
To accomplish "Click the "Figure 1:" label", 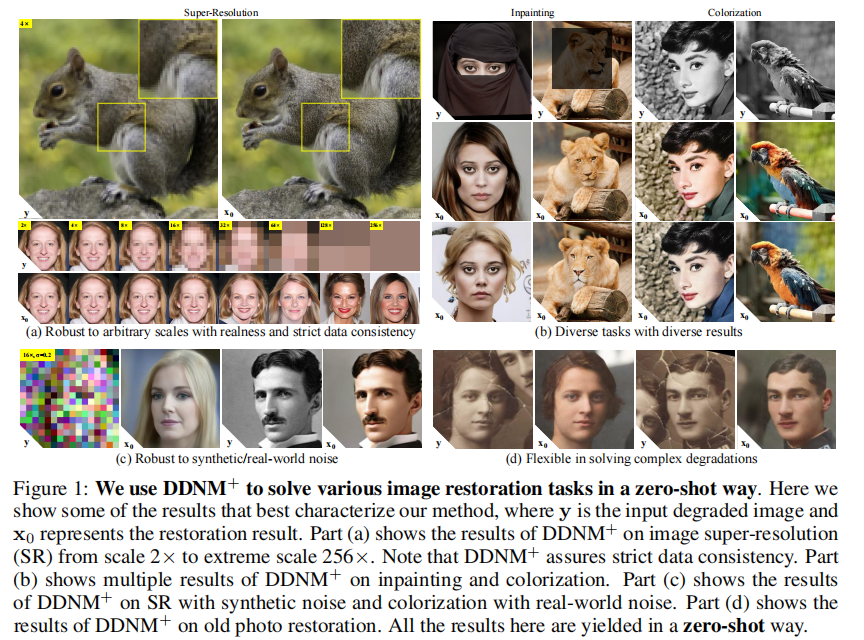I will [51, 488].
